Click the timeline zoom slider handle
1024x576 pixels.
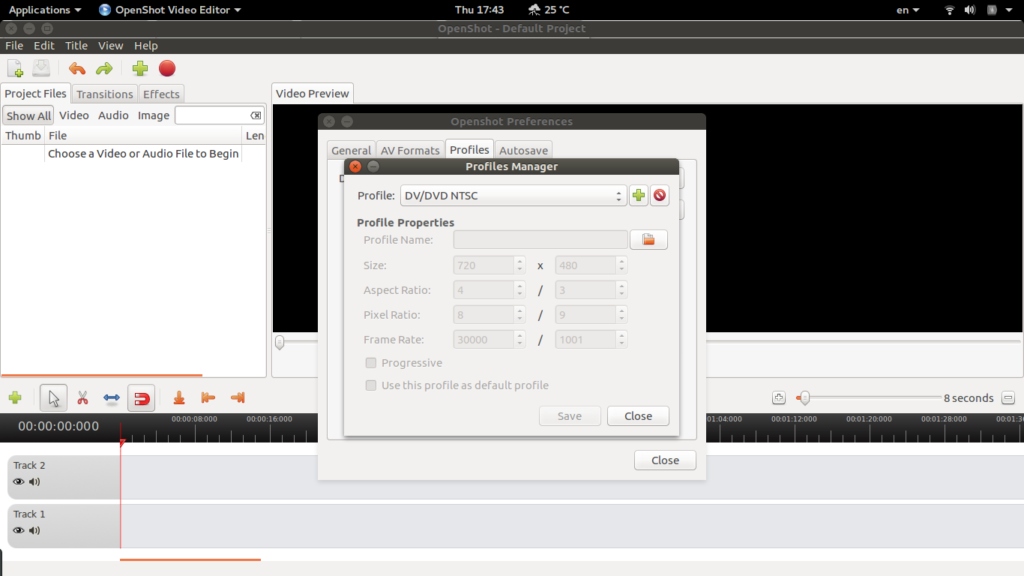click(x=805, y=398)
